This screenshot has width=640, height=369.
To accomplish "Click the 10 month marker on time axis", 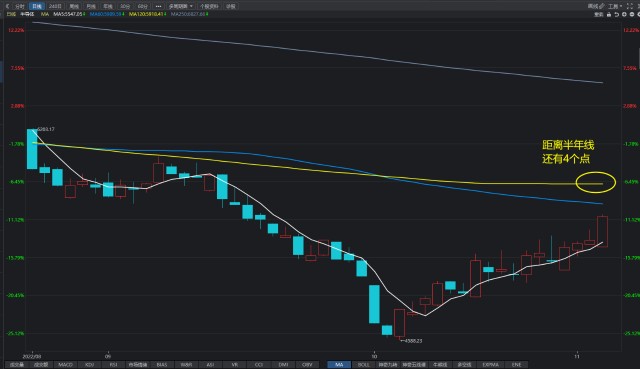I will pyautogui.click(x=374, y=356).
